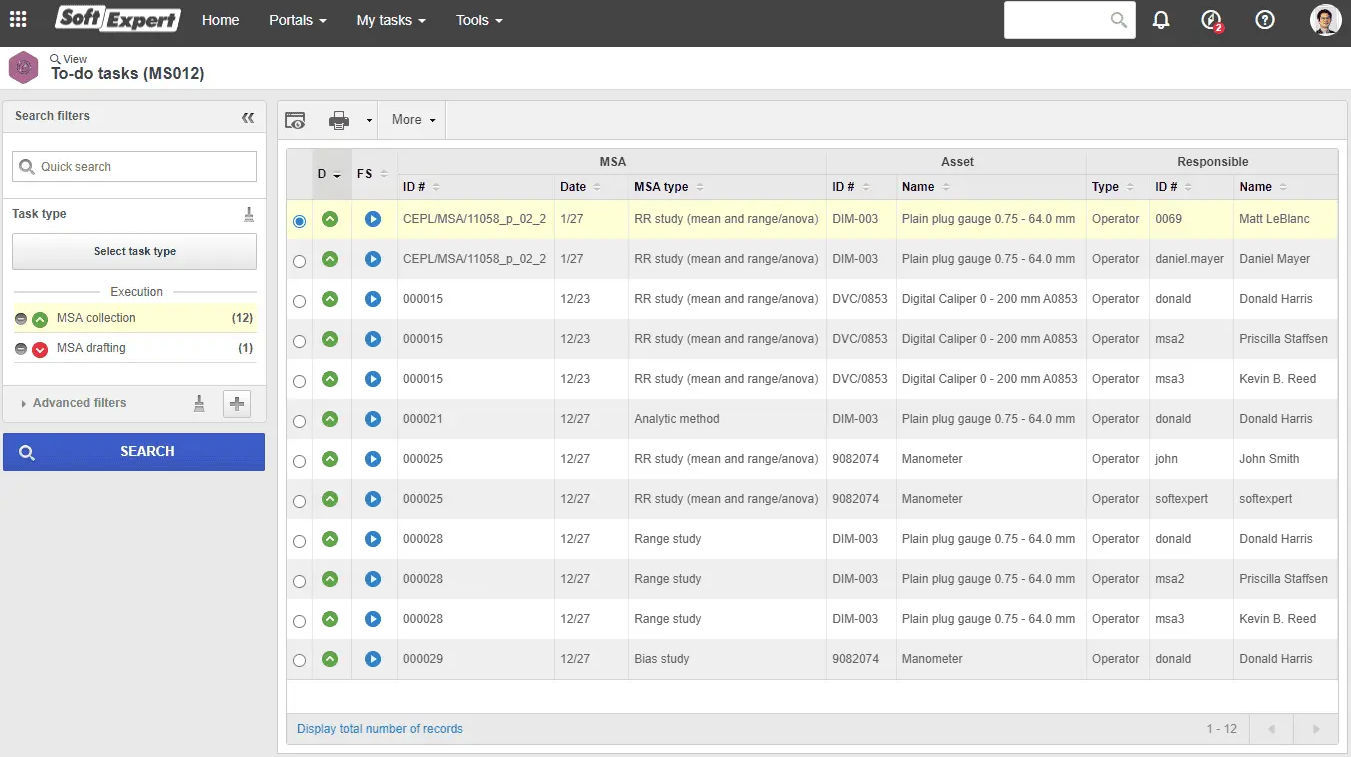The height and width of the screenshot is (757, 1351).
Task: Open the Tools menu
Action: pyautogui.click(x=478, y=19)
